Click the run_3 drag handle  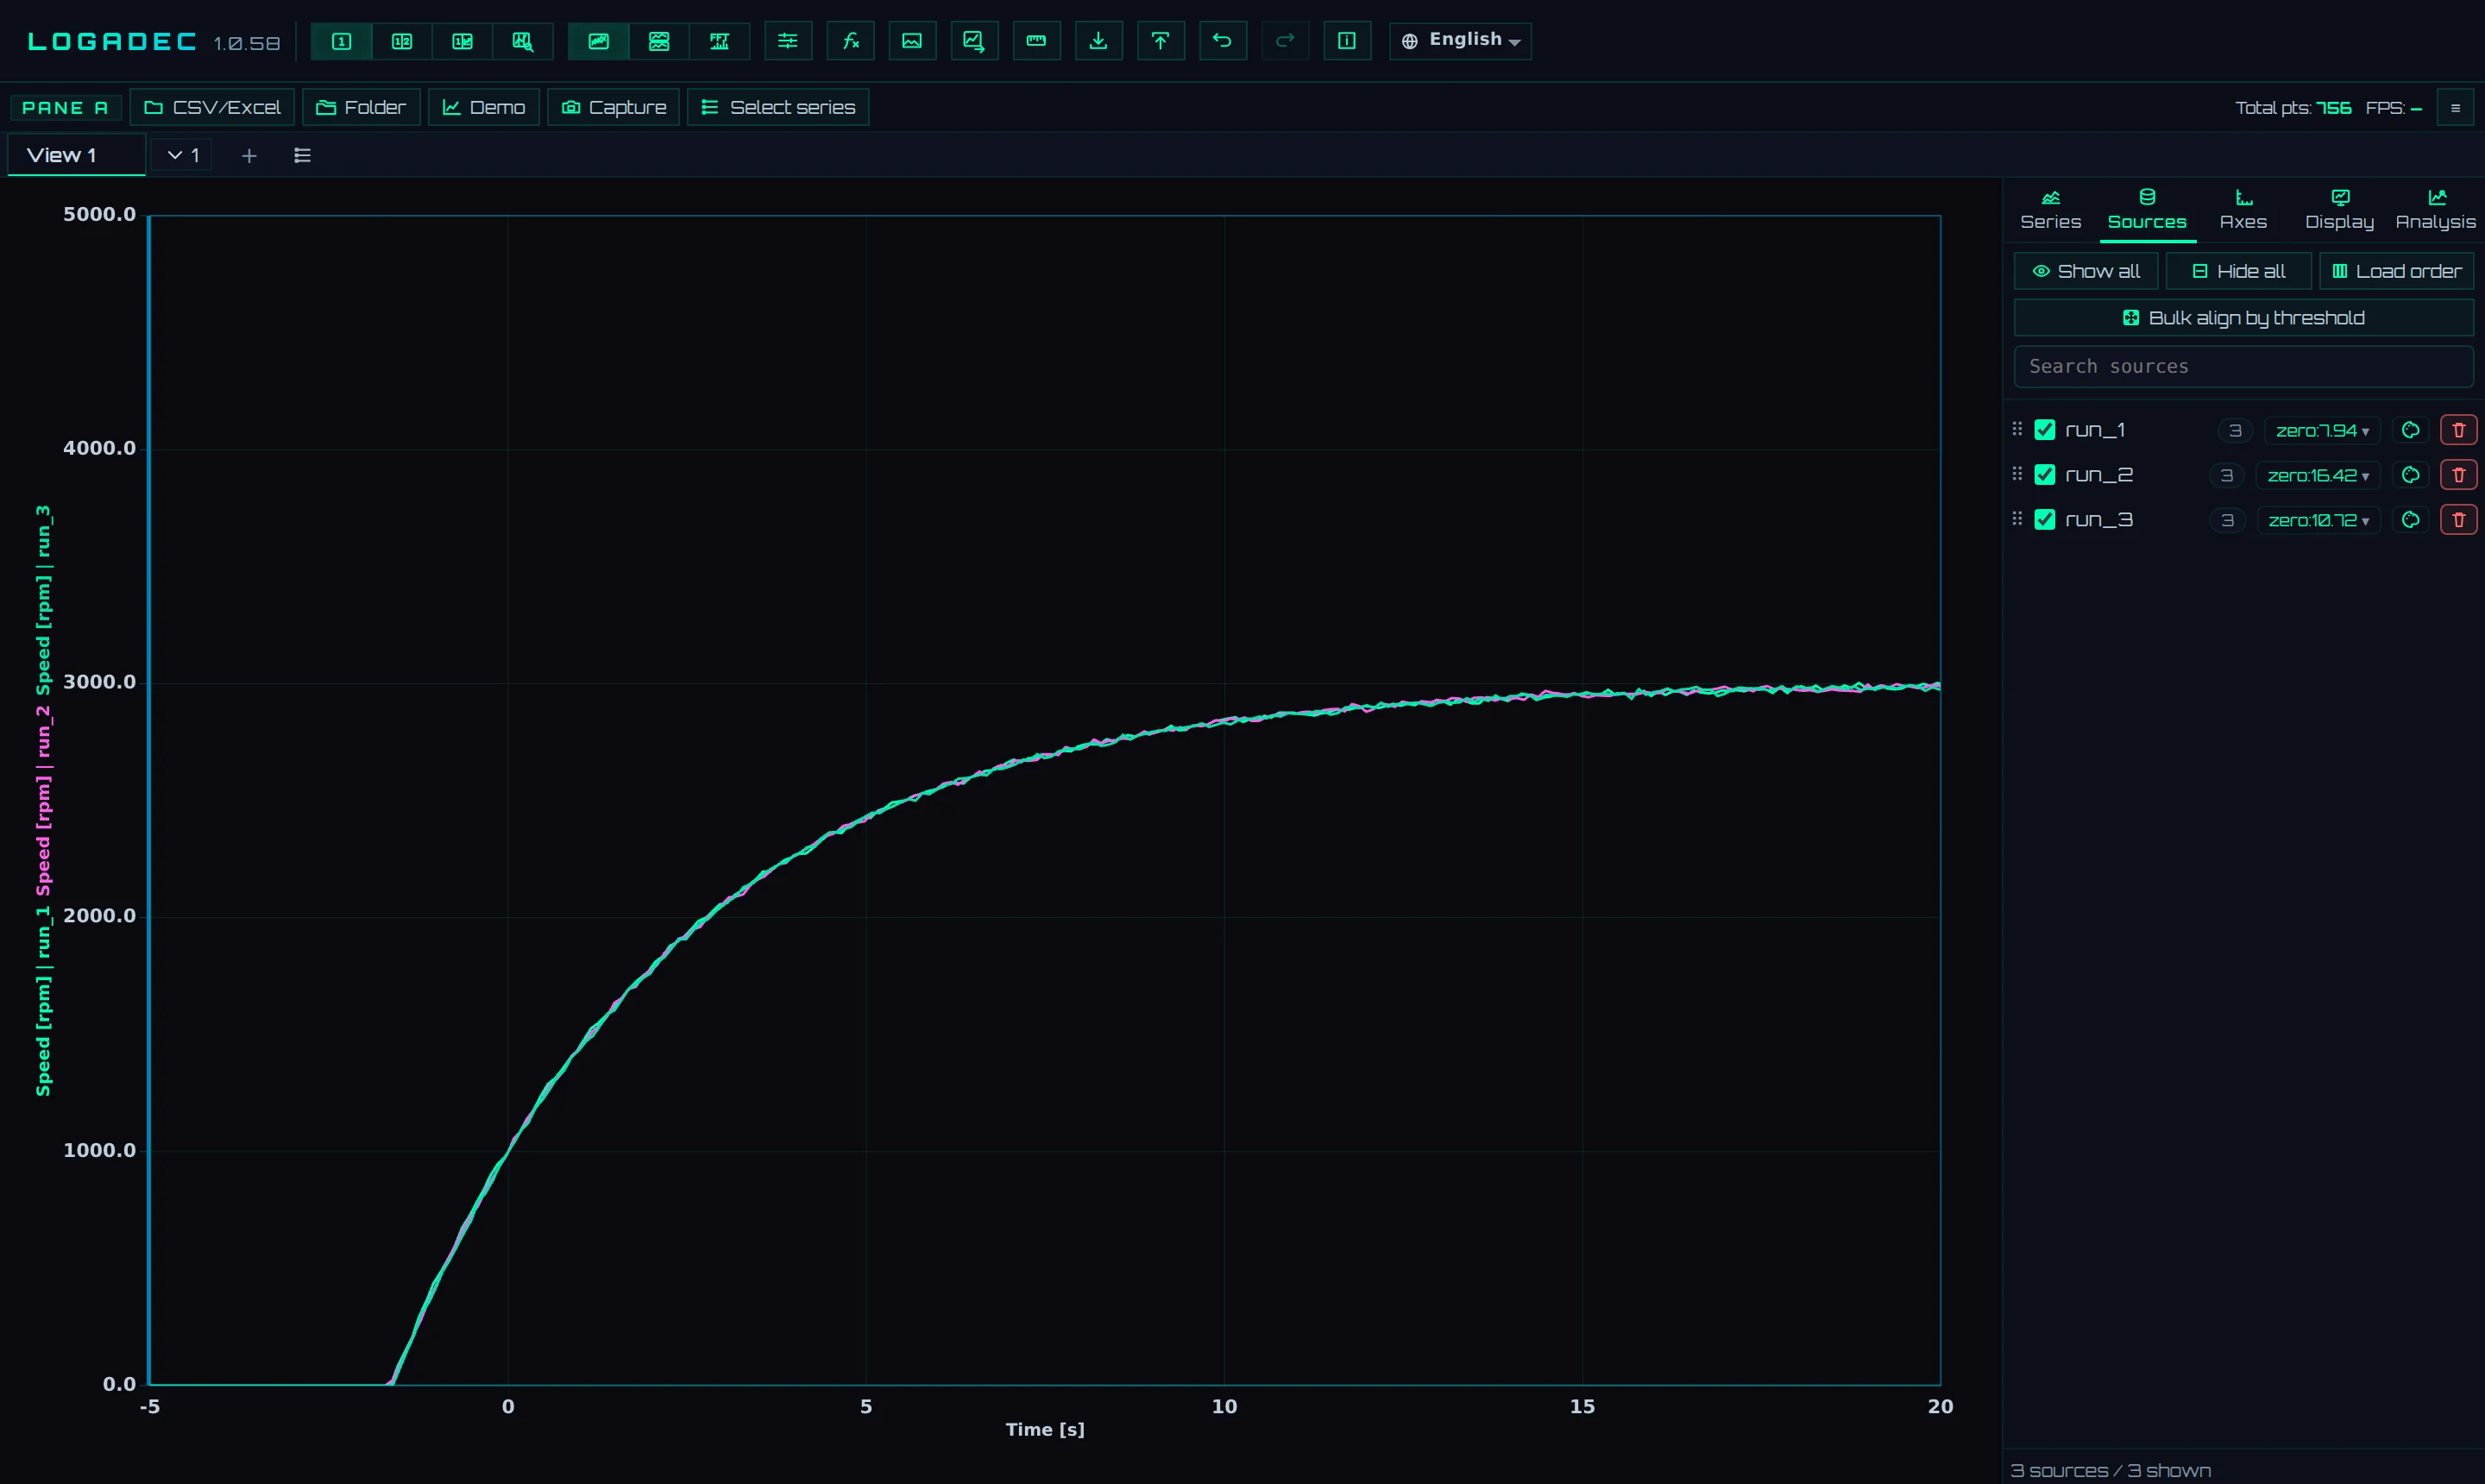coord(2017,519)
